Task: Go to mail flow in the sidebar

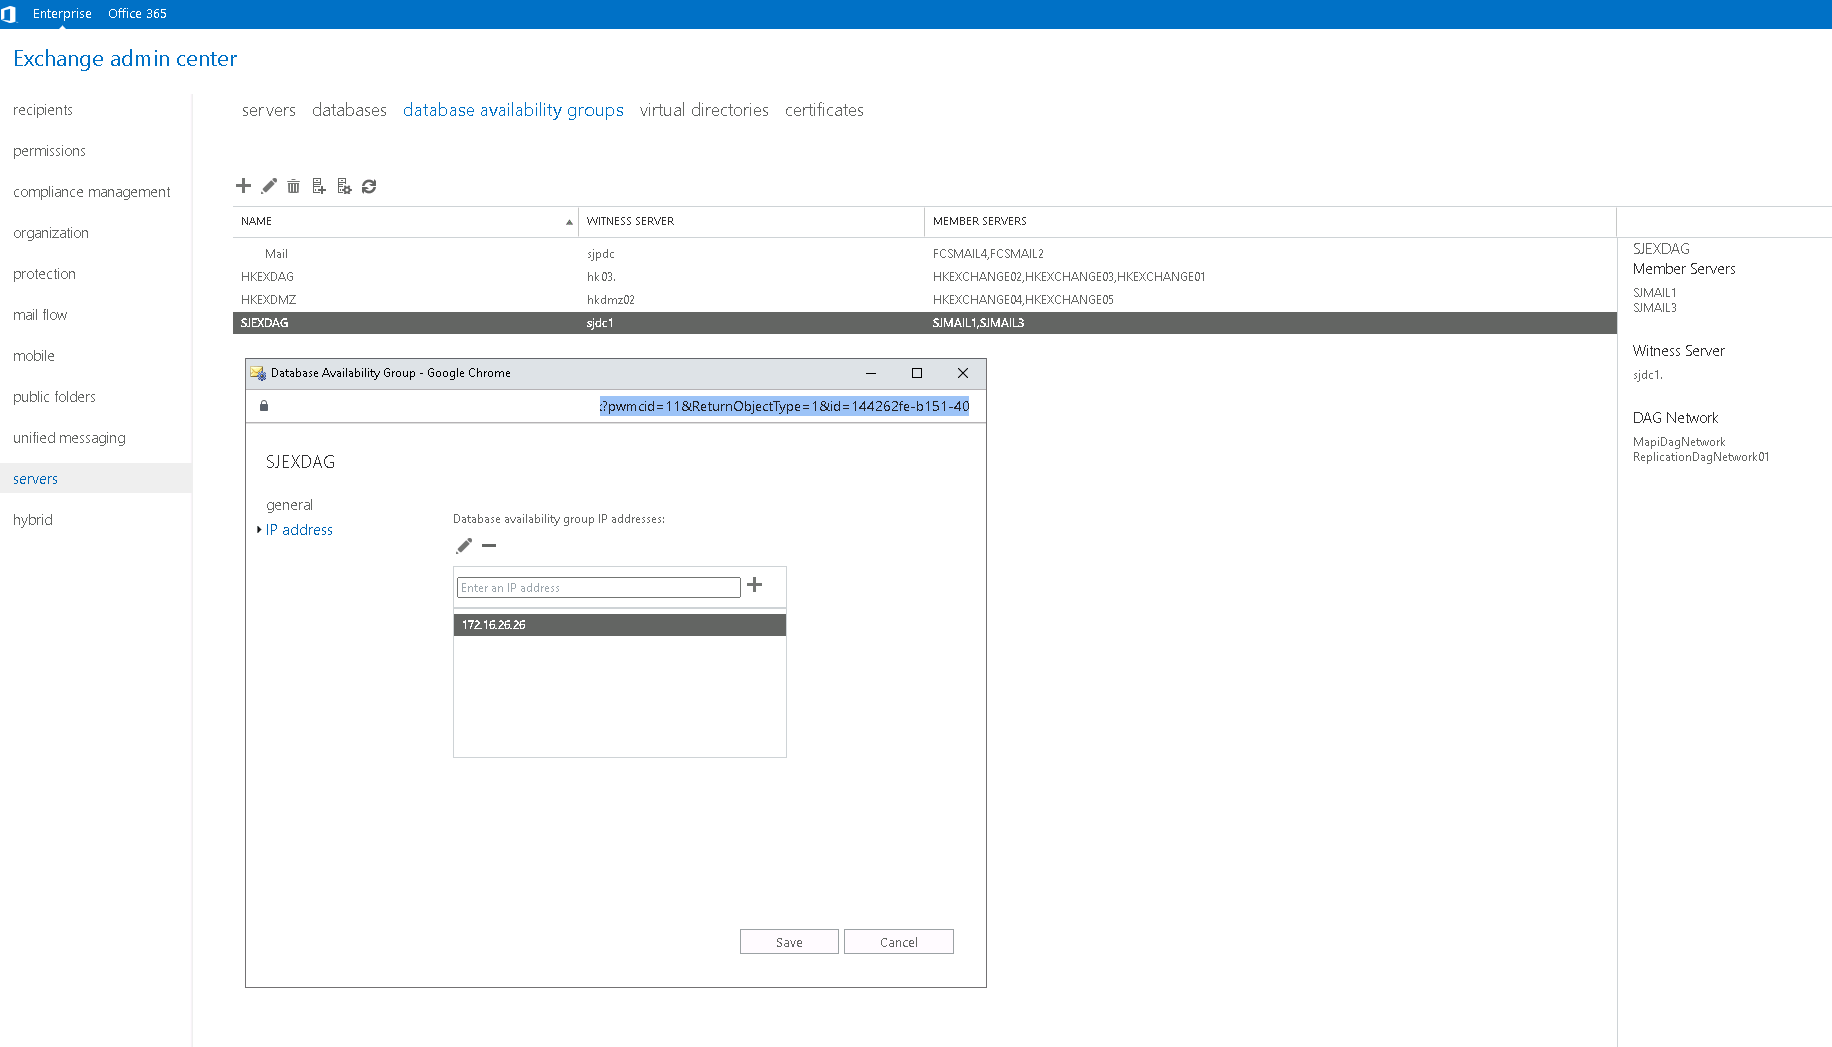Action: point(40,315)
